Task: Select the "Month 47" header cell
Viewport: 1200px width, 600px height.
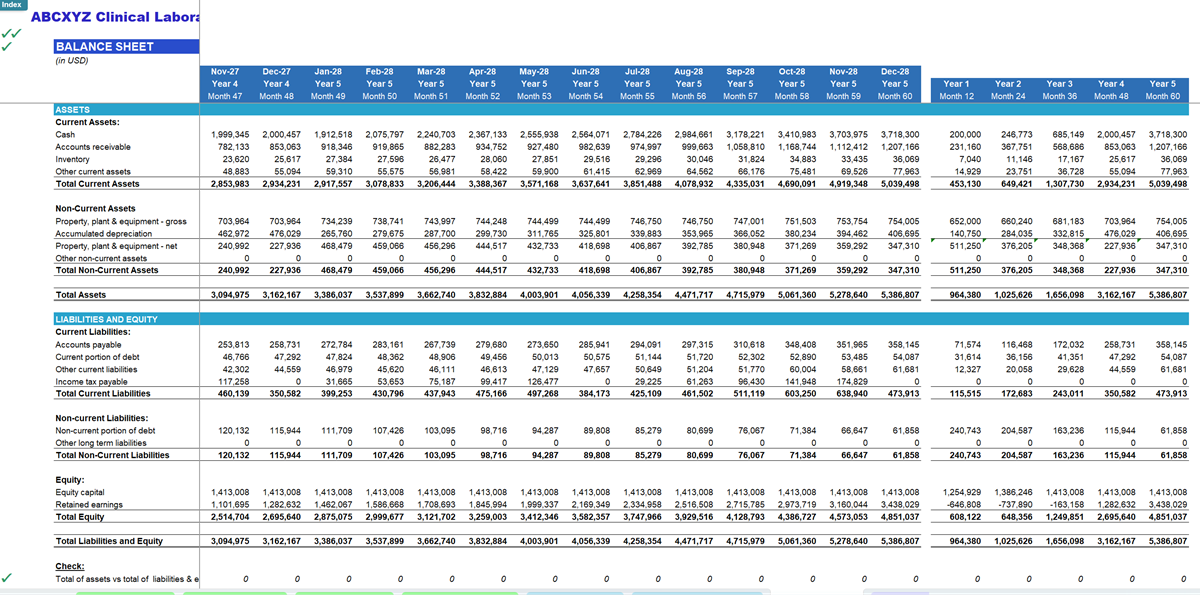Action: pos(226,96)
